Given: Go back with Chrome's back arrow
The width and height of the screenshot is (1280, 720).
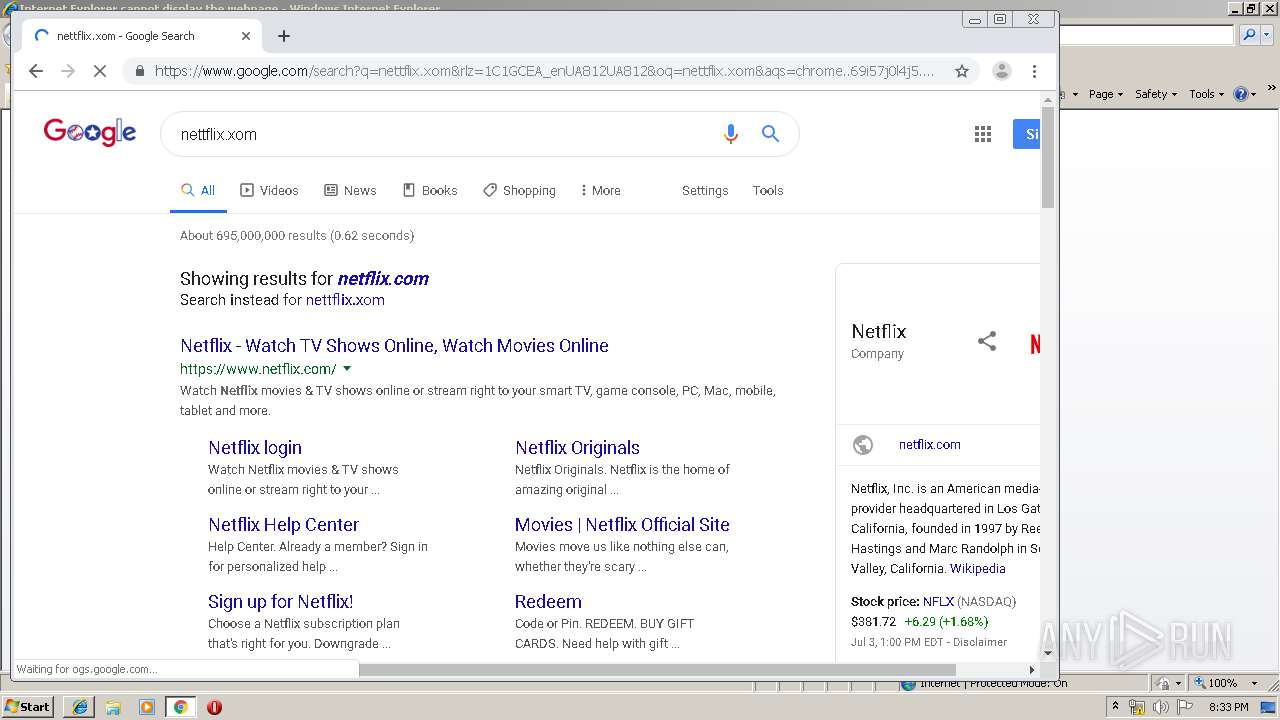Looking at the screenshot, I should 36,71.
